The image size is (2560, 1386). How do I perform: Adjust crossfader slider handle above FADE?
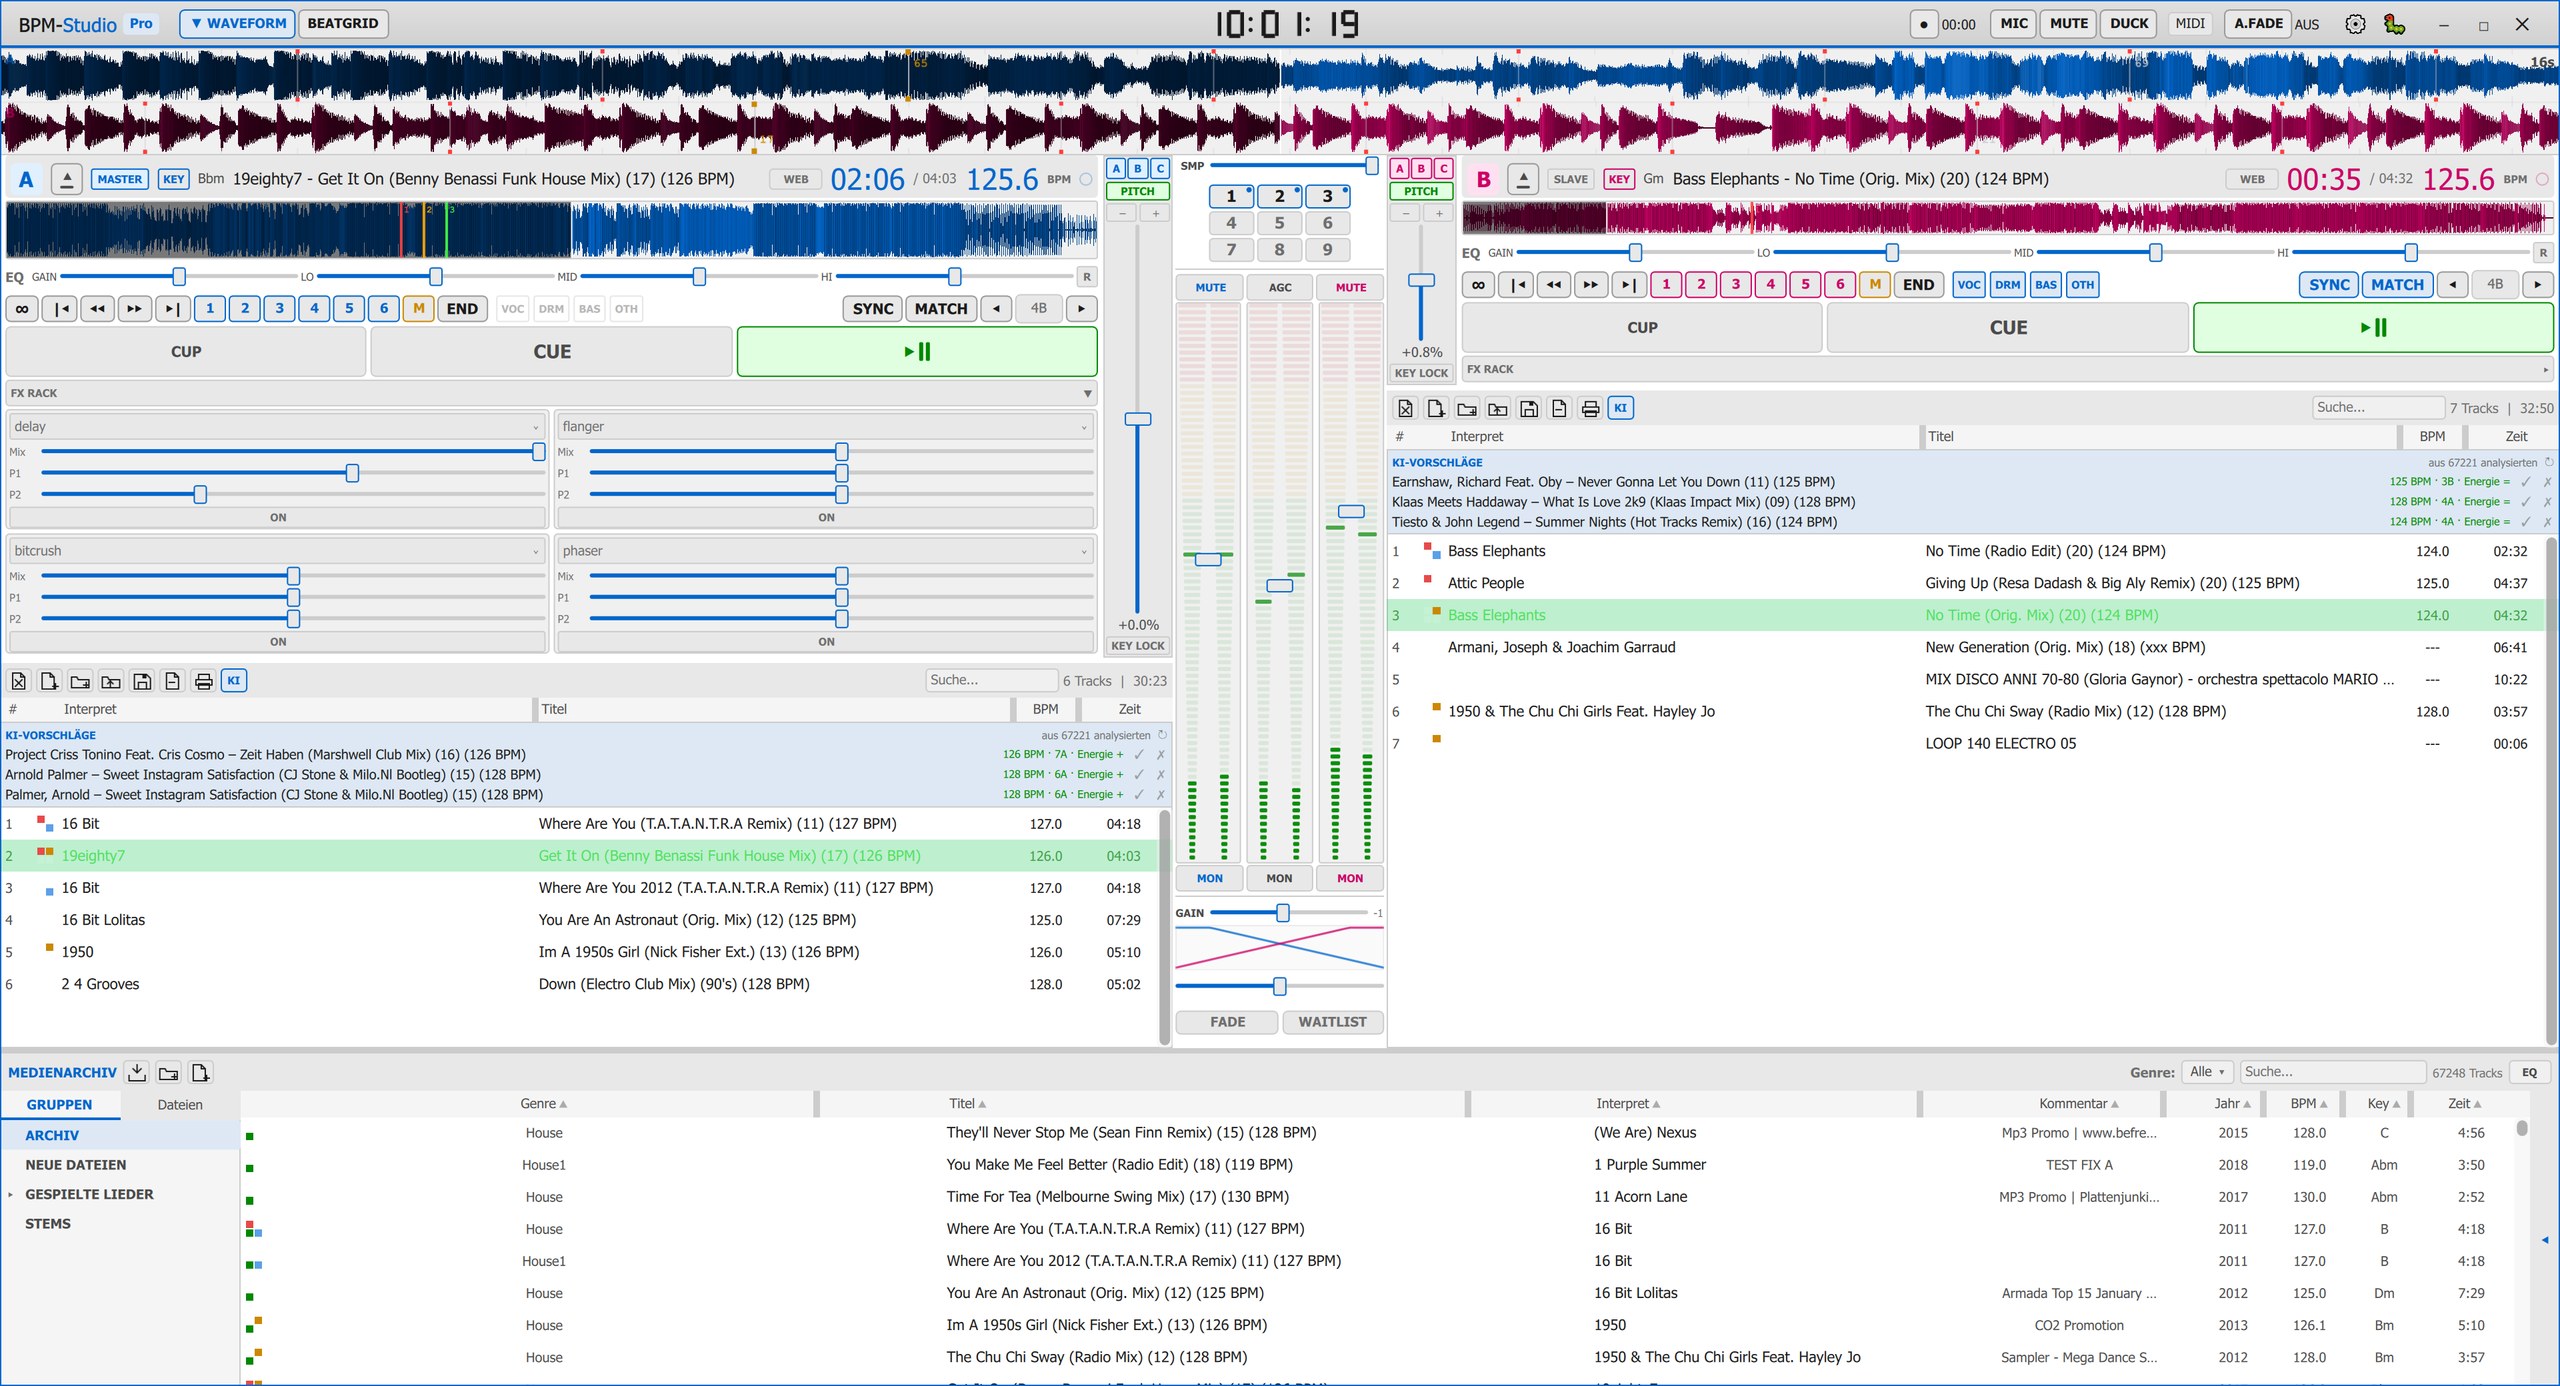tap(1279, 987)
